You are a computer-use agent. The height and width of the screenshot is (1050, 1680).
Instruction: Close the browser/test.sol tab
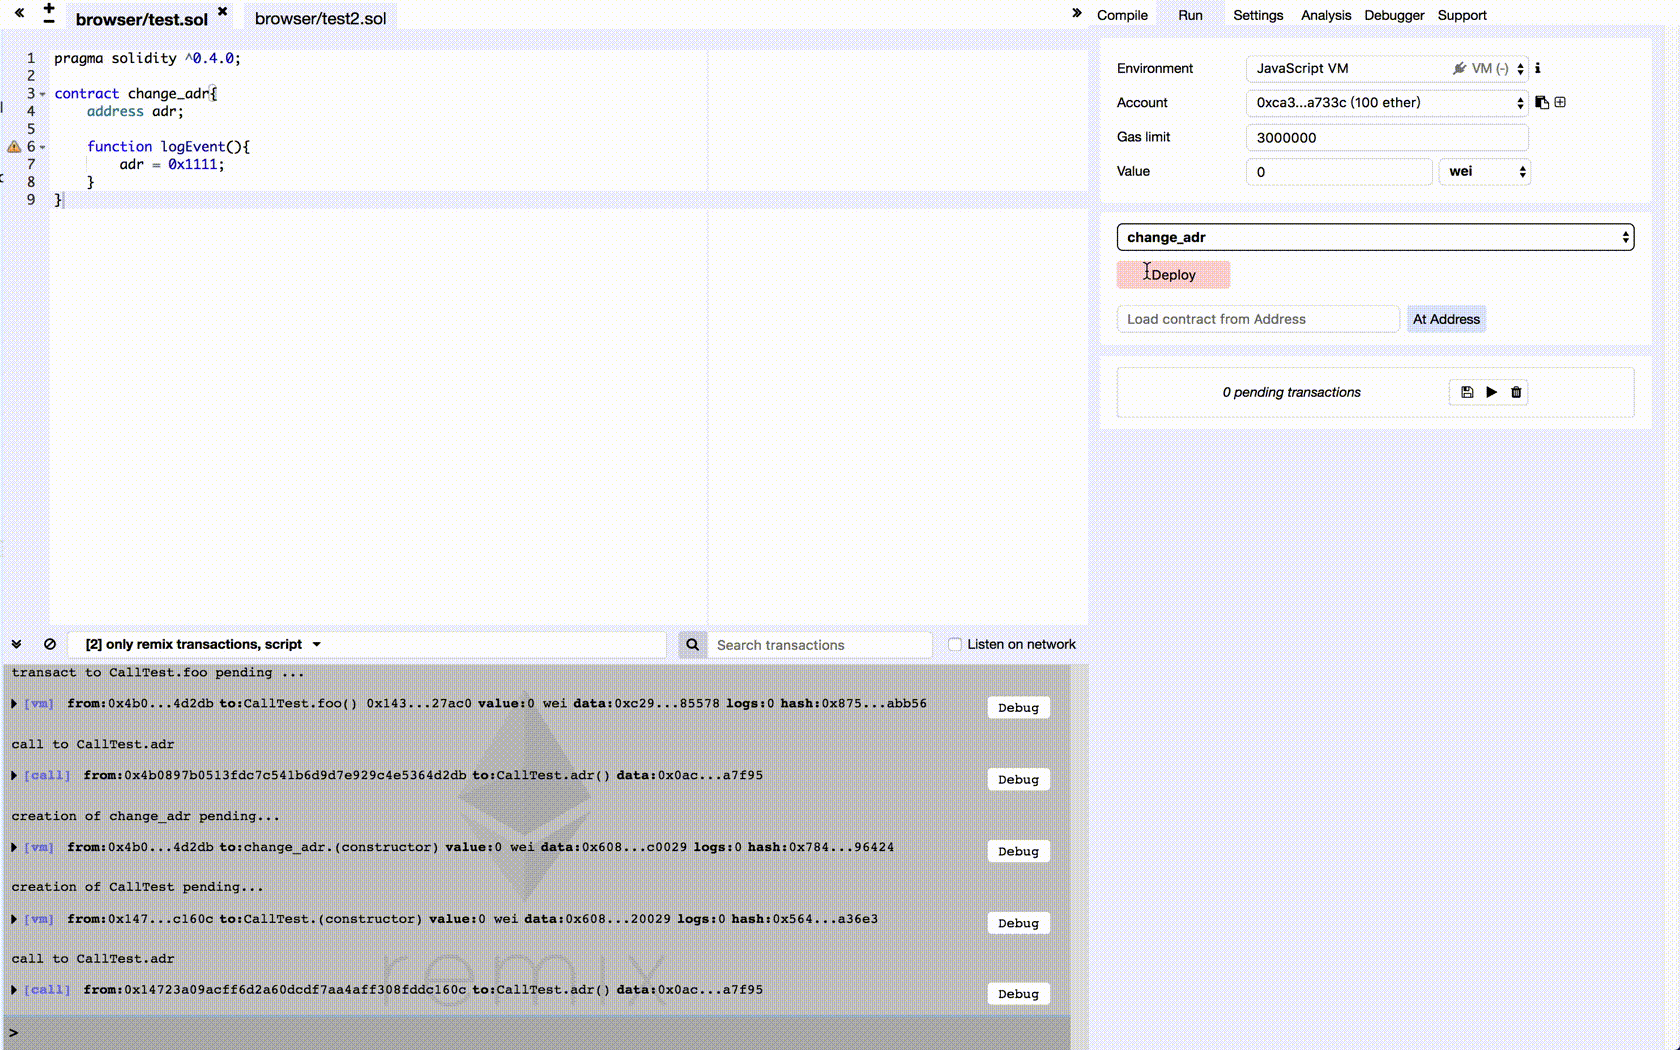[222, 12]
